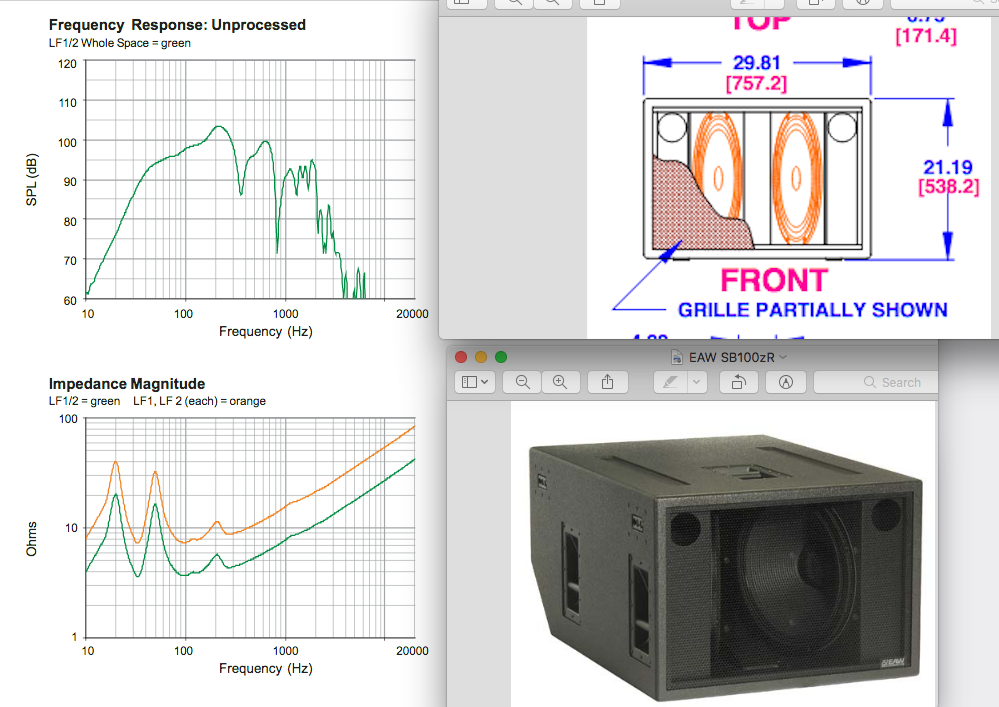Click the 'Frequency Response: Unprocessed' heading
This screenshot has width=999, height=707.
pyautogui.click(x=177, y=25)
